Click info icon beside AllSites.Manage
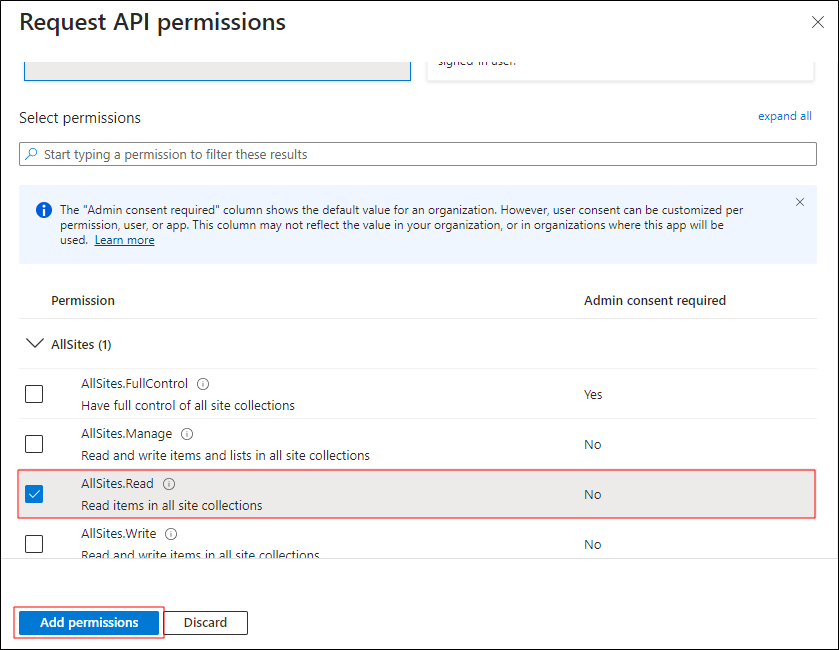The width and height of the screenshot is (839, 650). click(x=187, y=434)
